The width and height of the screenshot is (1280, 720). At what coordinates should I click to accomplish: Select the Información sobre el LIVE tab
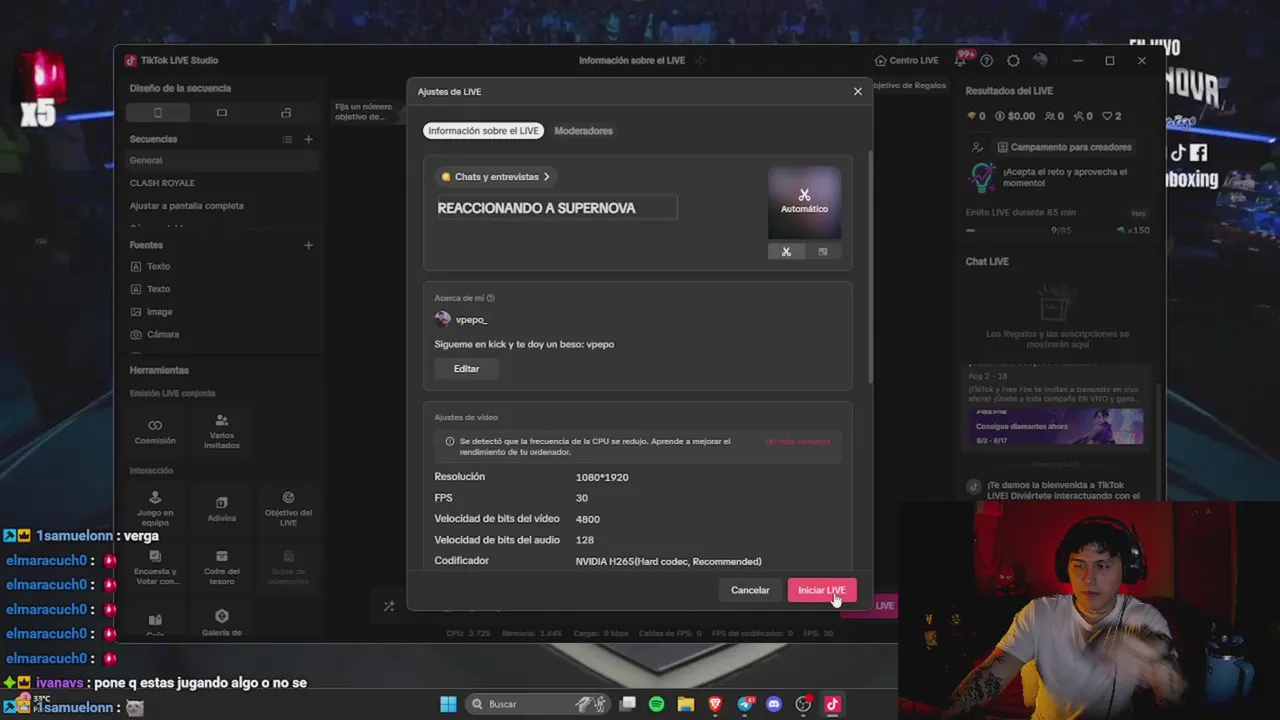483,131
